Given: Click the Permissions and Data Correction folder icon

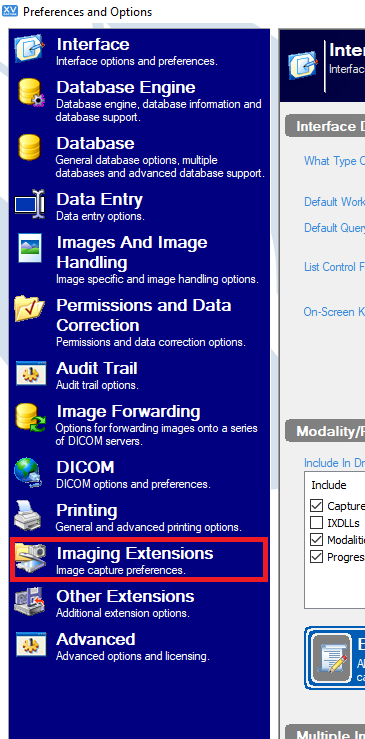Looking at the screenshot, I should pos(29,308).
